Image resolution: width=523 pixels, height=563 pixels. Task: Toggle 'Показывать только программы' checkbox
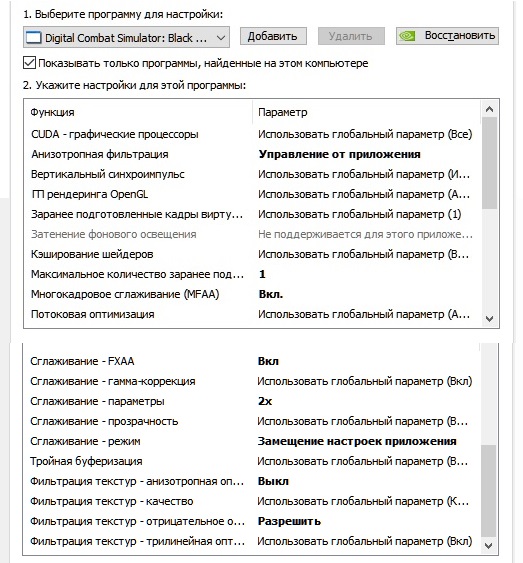[x=29, y=63]
